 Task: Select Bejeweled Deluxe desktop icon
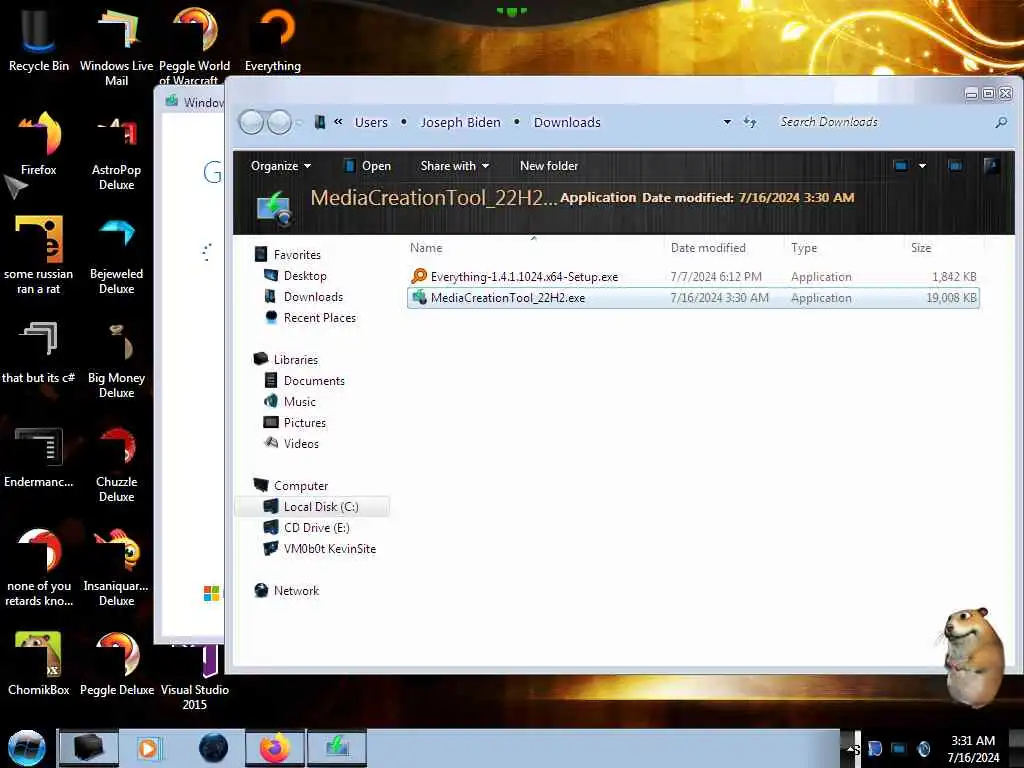coord(116,255)
